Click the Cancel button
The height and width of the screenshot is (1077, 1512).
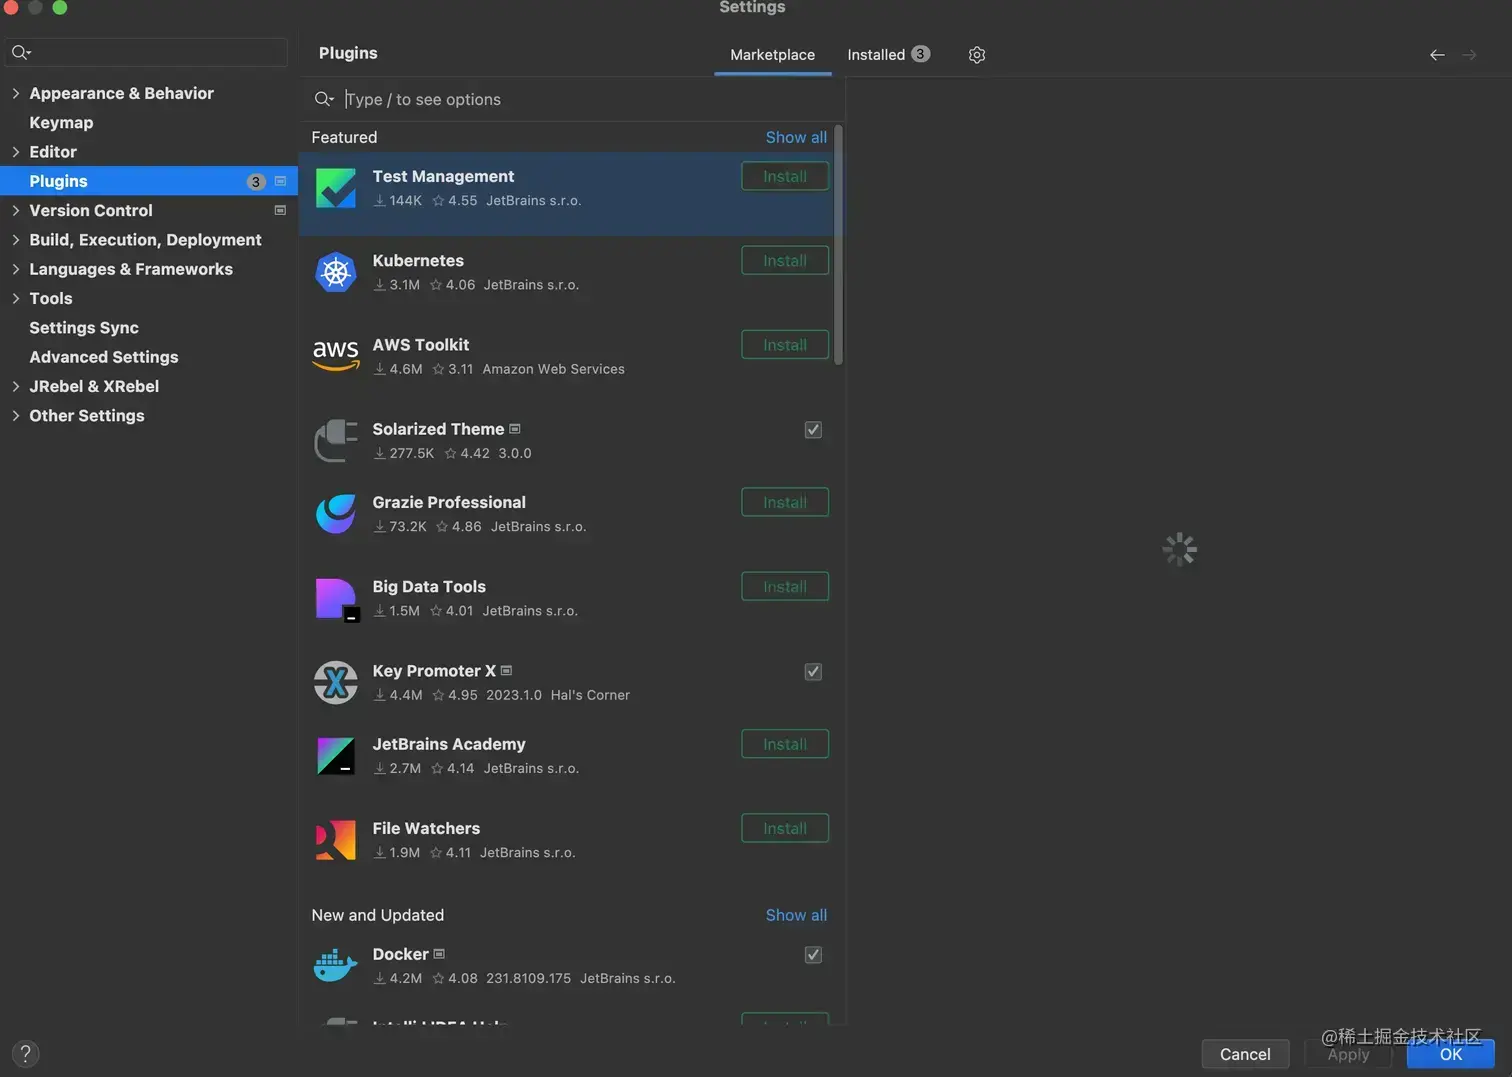pos(1245,1054)
